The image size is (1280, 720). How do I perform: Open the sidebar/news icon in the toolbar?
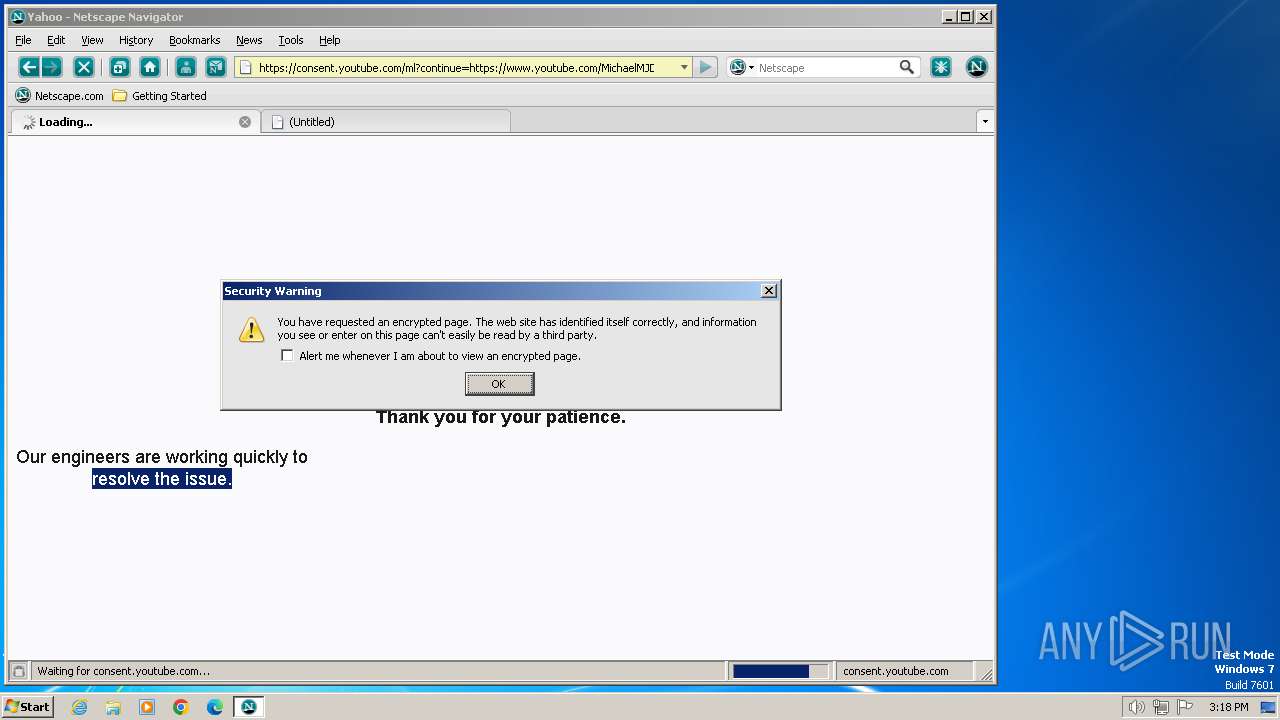tap(216, 67)
